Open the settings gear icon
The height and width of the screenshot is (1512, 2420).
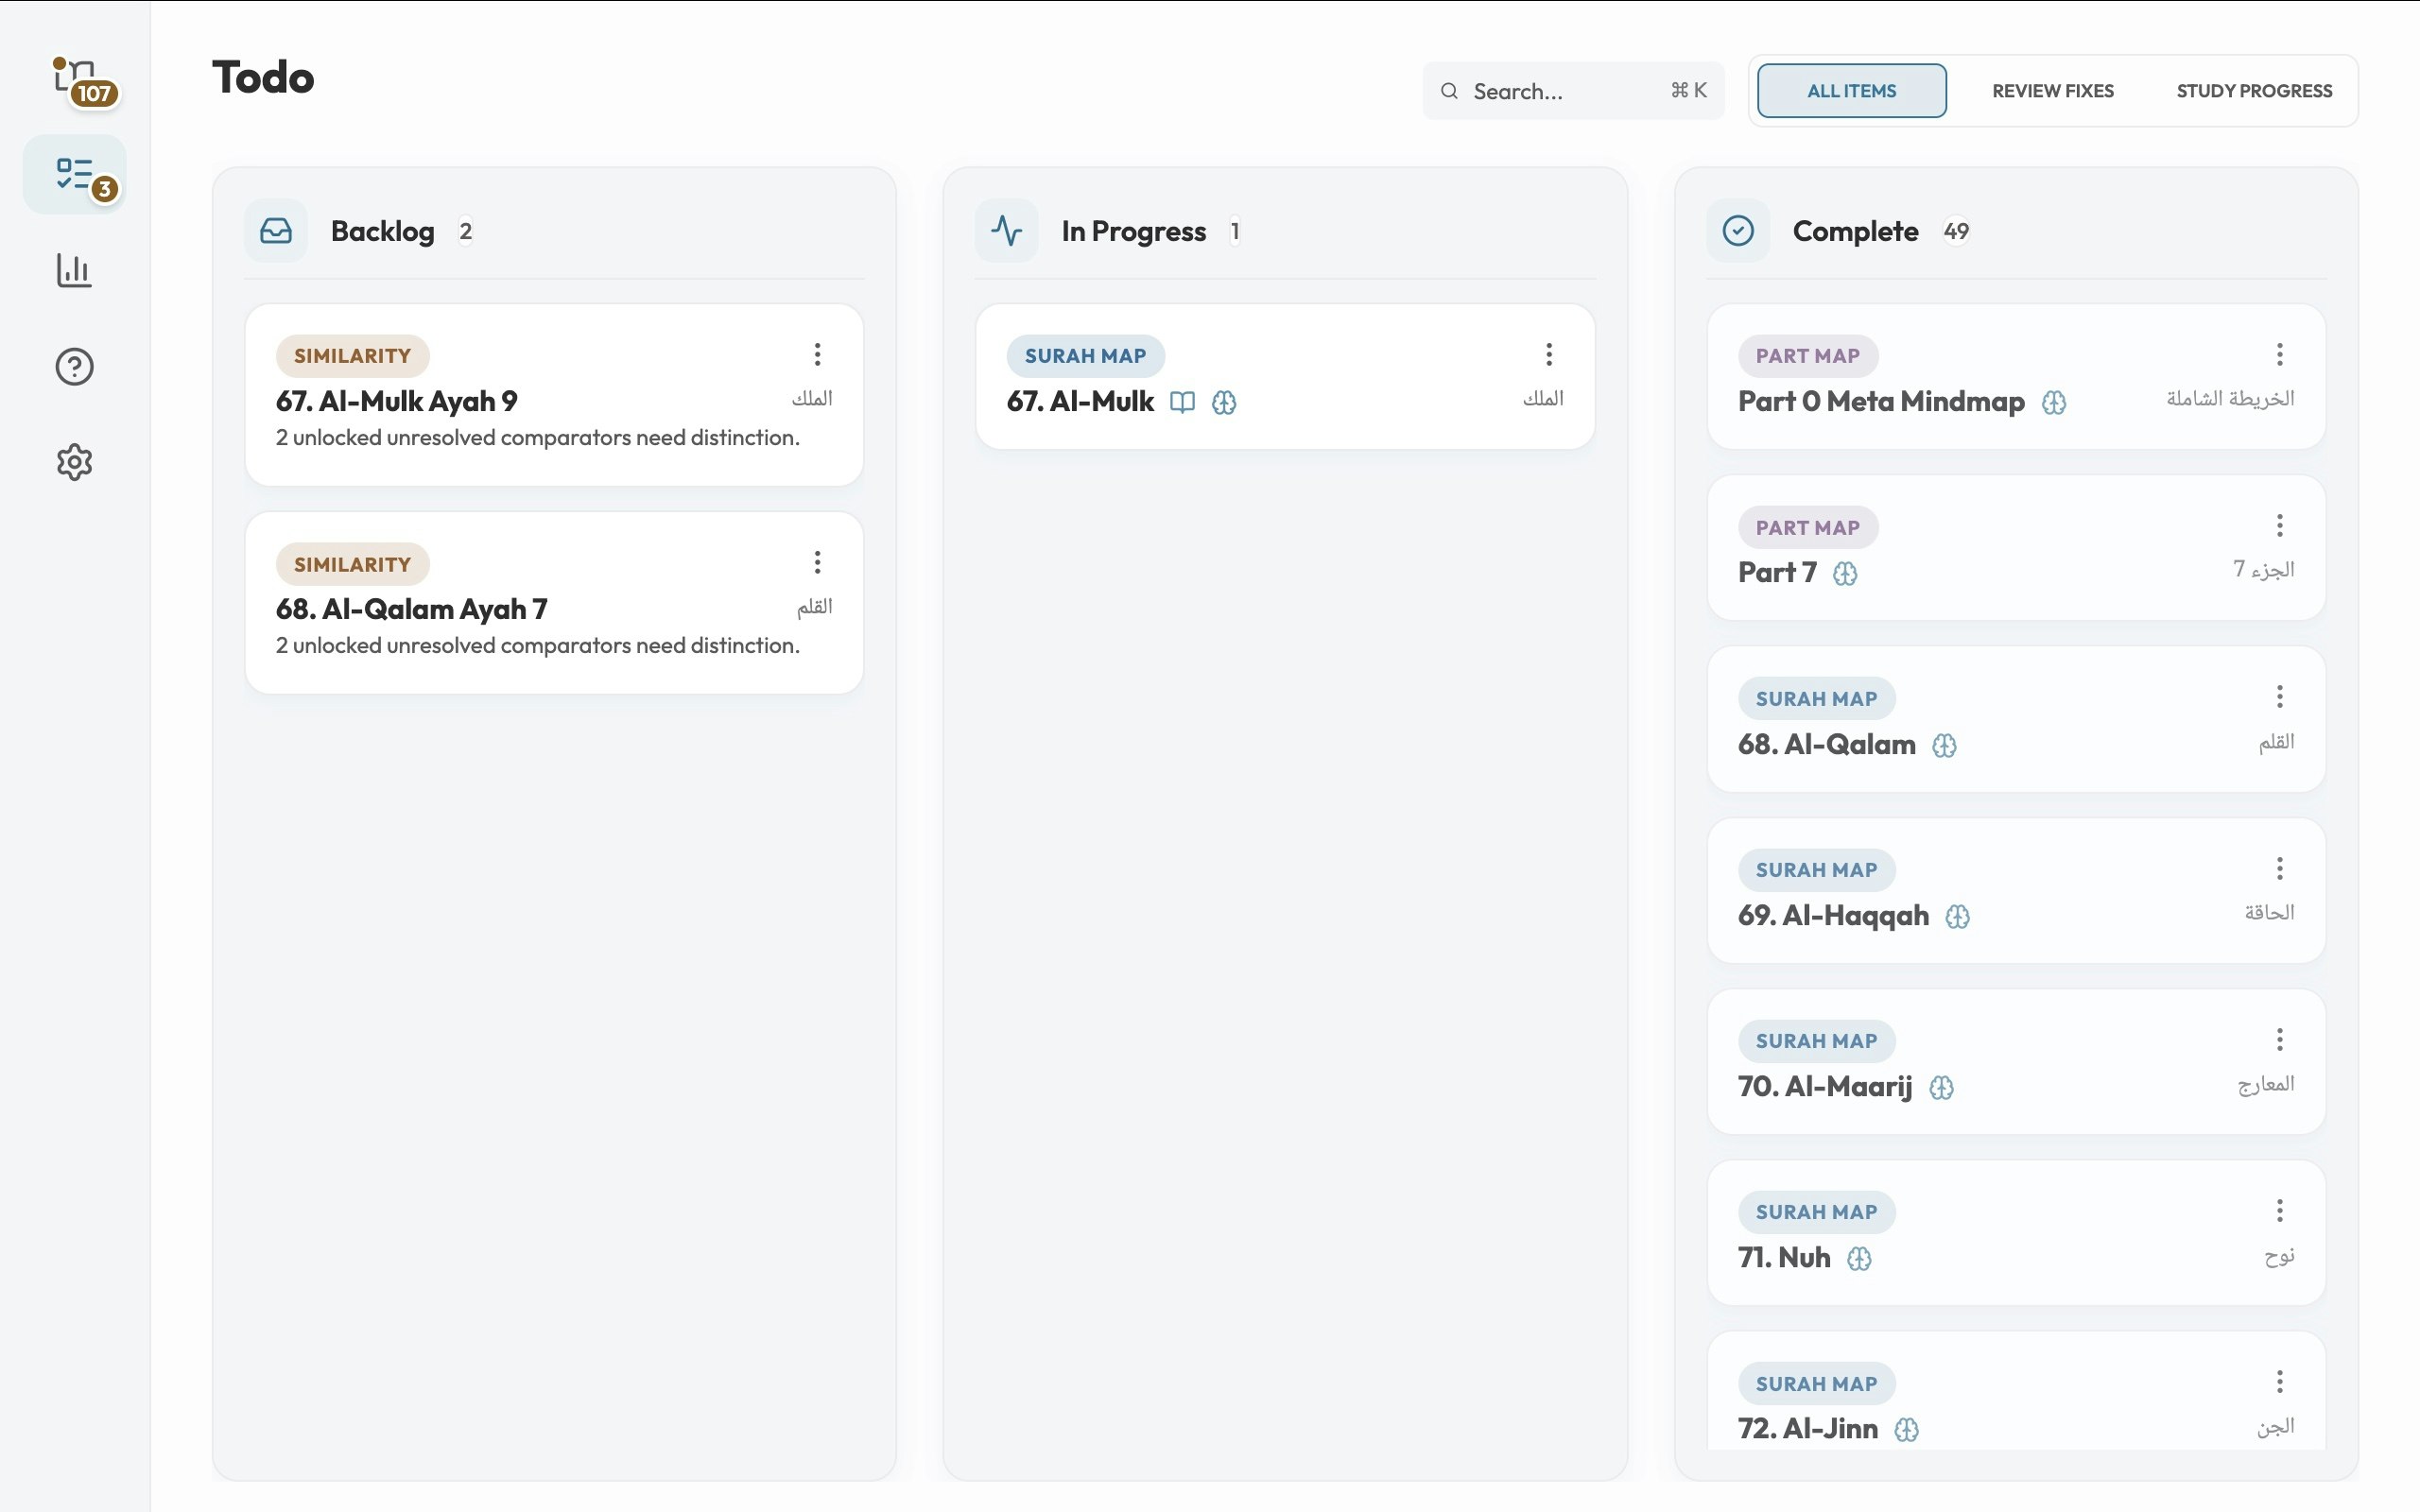pyautogui.click(x=75, y=462)
